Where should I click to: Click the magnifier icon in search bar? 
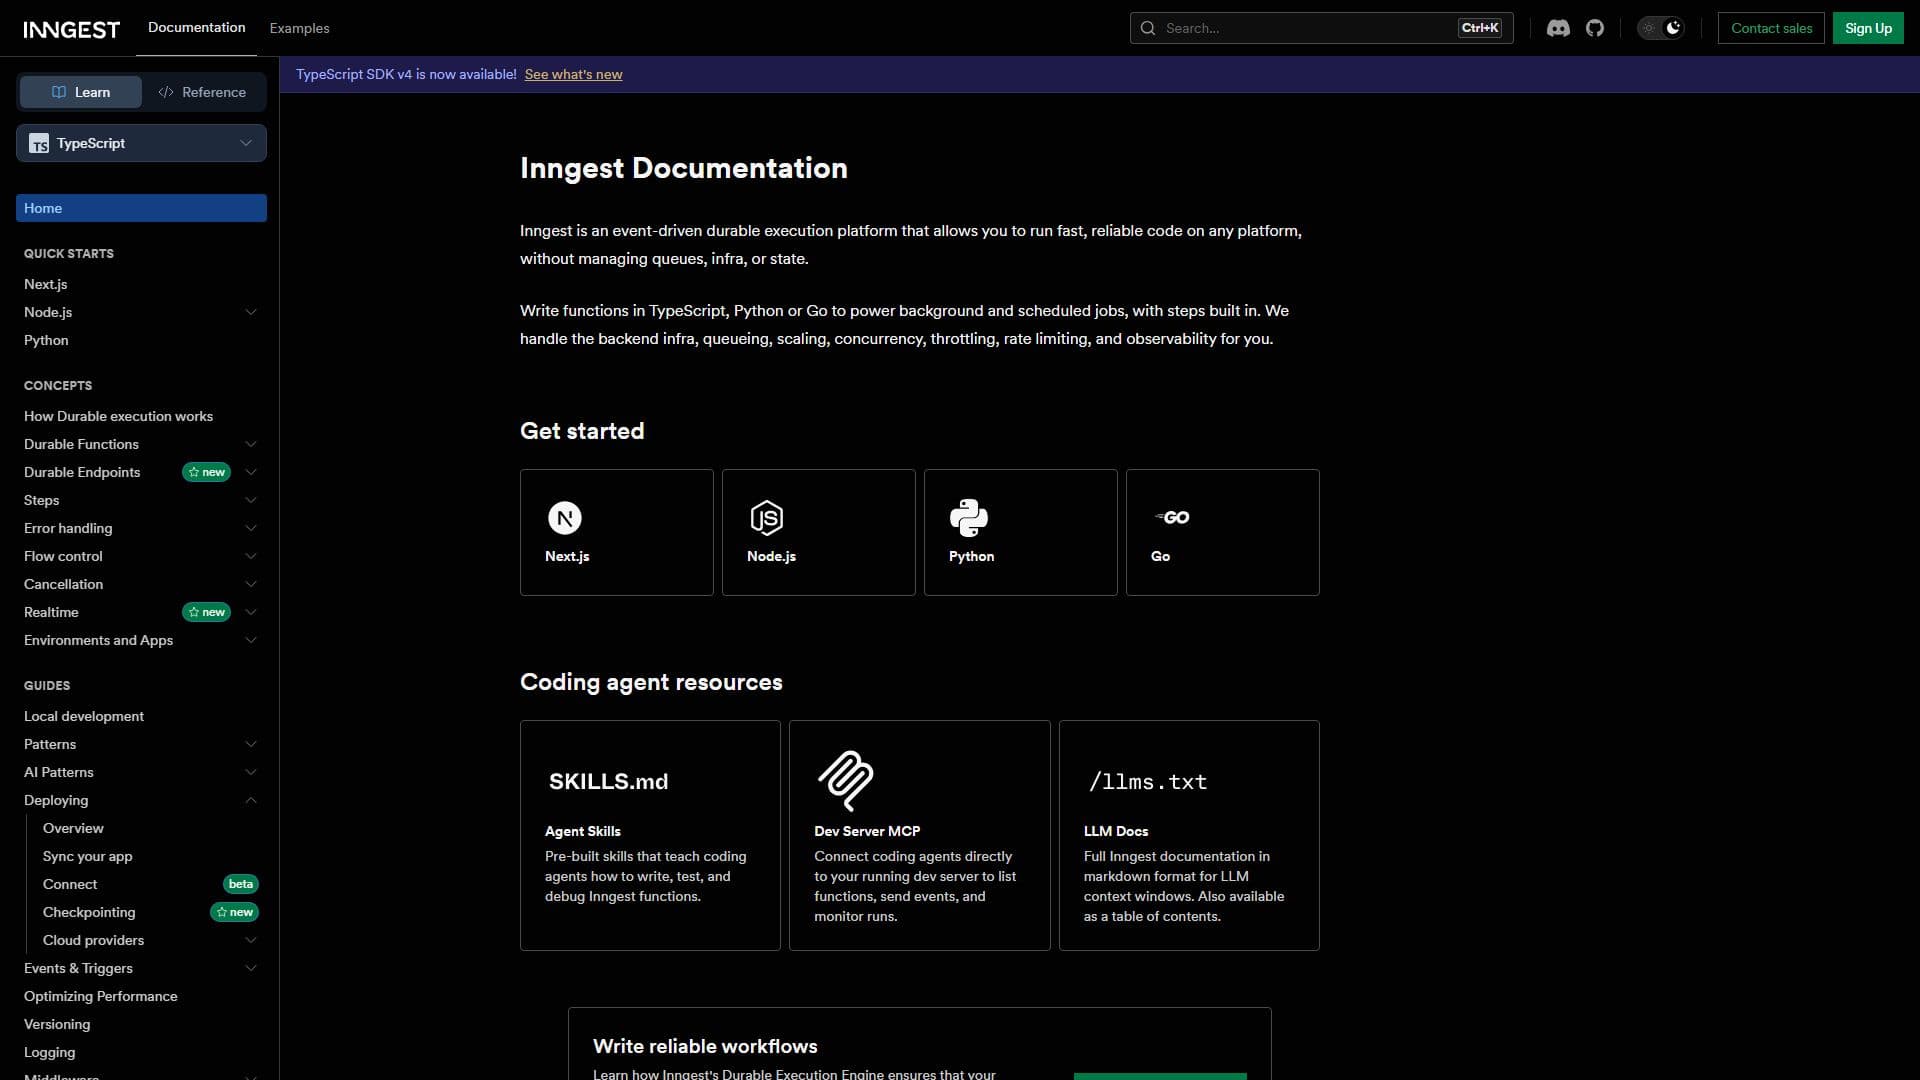(x=1148, y=28)
